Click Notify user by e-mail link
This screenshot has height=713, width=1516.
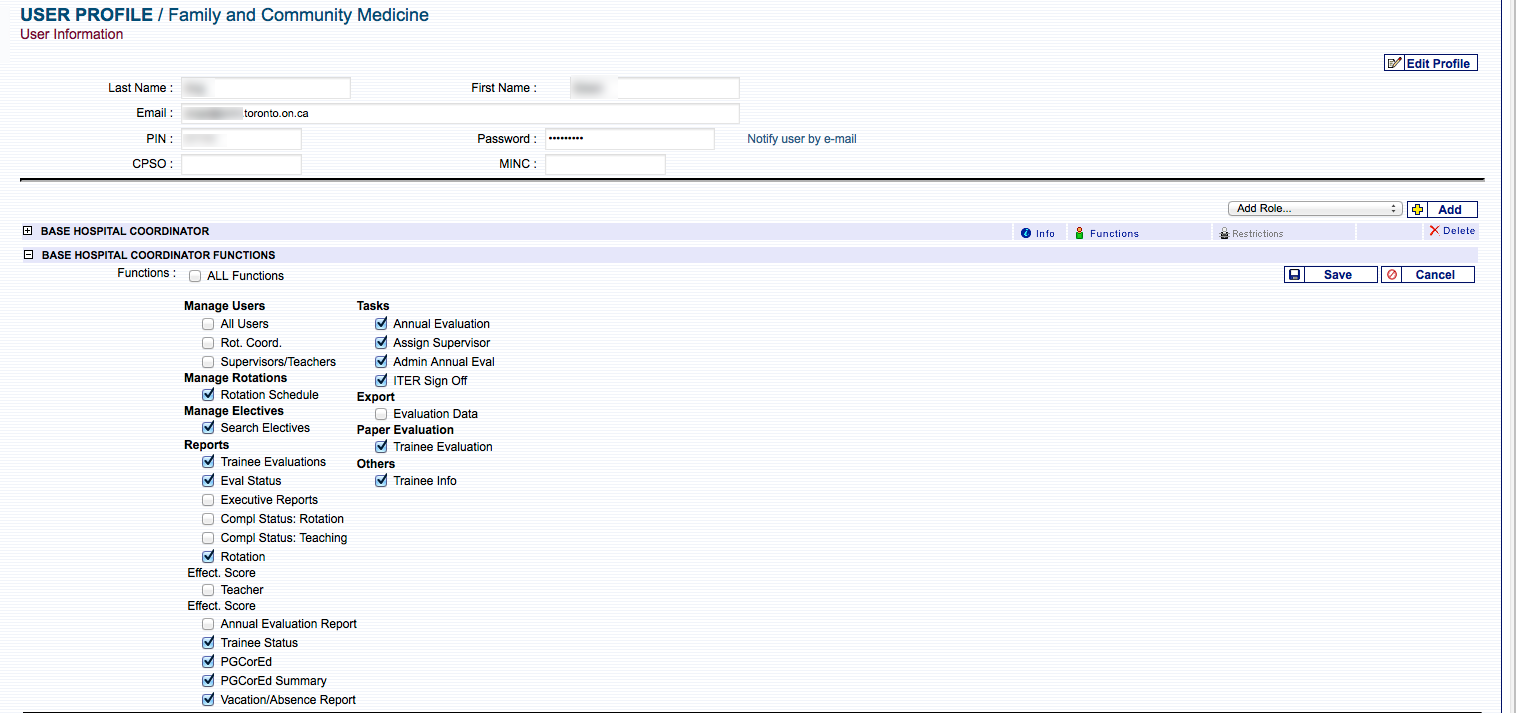[x=801, y=139]
